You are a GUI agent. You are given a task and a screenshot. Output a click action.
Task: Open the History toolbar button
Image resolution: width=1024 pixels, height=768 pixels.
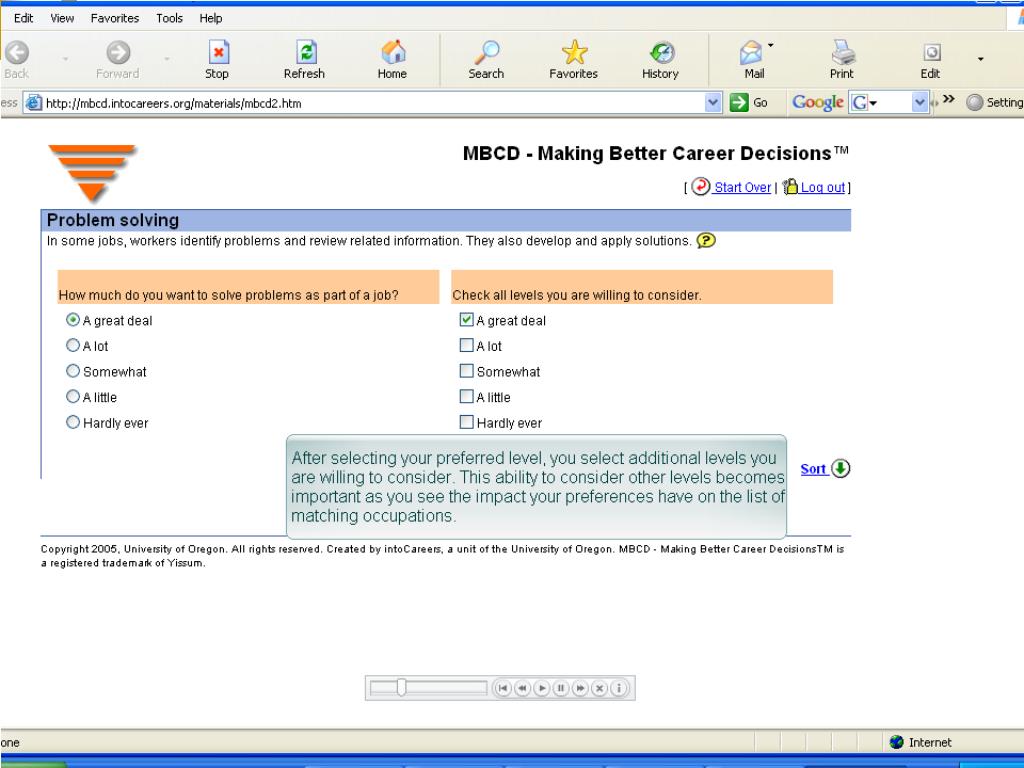coord(661,59)
